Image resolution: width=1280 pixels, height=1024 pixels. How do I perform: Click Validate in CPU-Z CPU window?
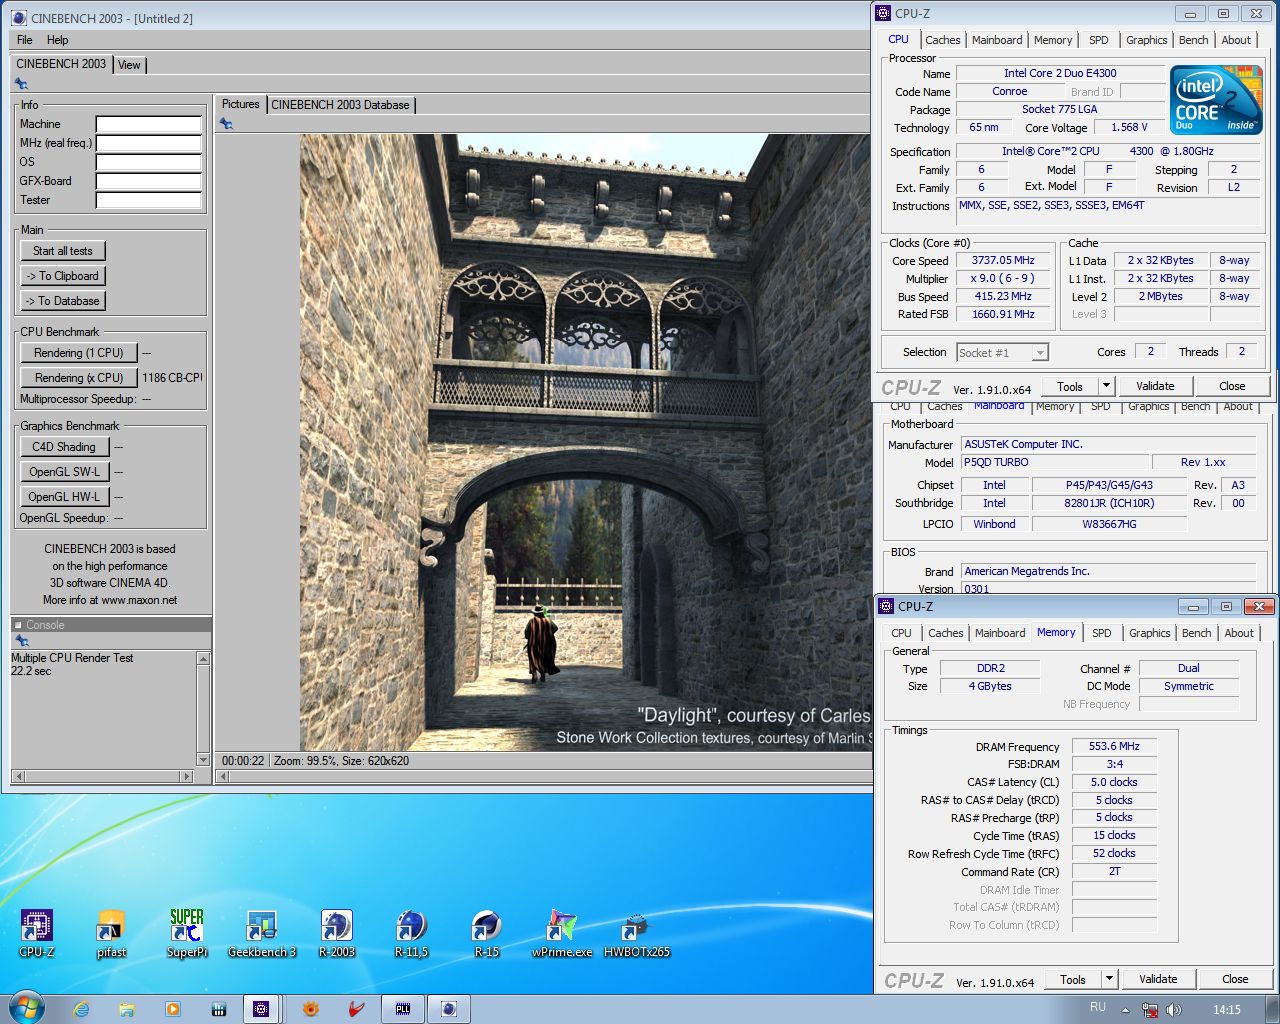[x=1155, y=386]
